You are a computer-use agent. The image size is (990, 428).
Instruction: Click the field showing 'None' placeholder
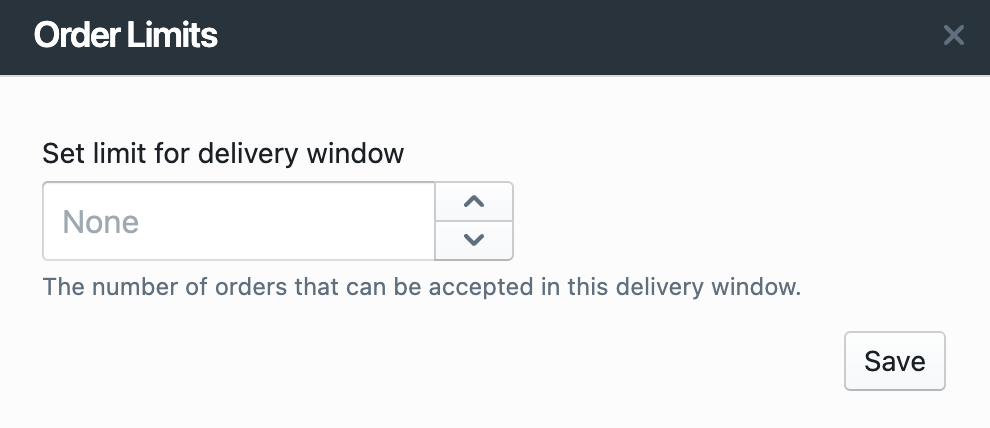[239, 221]
